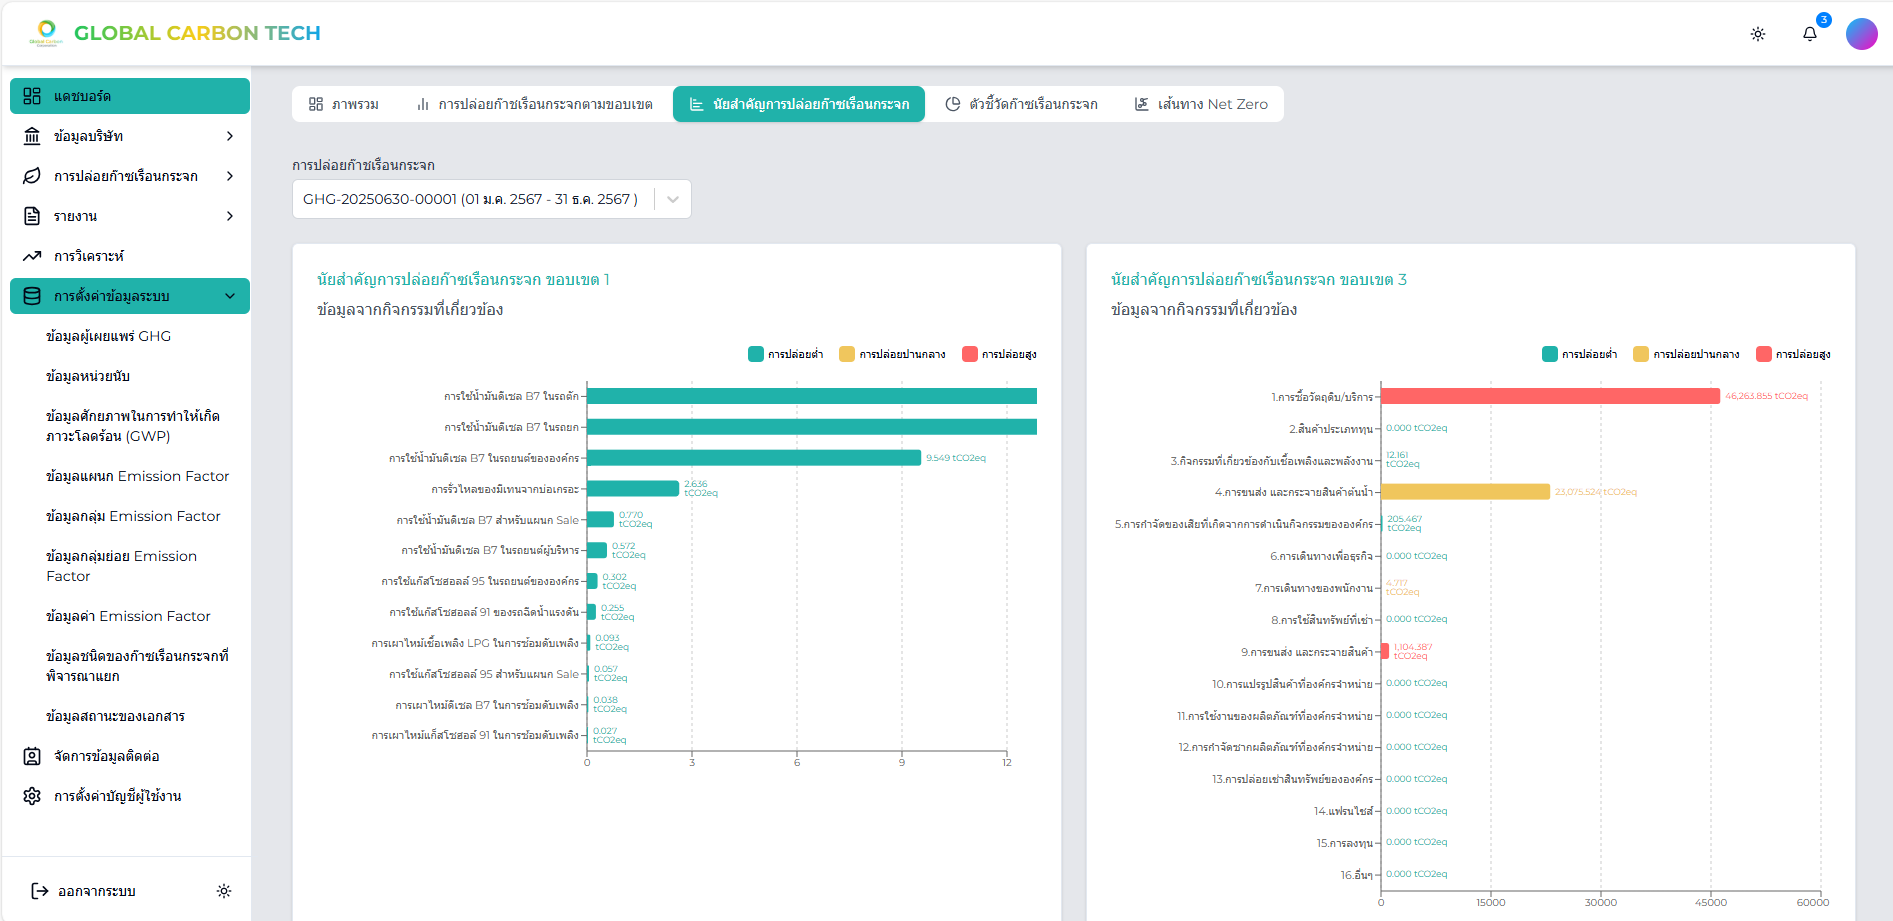Click the account settings gear icon
The image size is (1893, 921).
click(x=32, y=796)
